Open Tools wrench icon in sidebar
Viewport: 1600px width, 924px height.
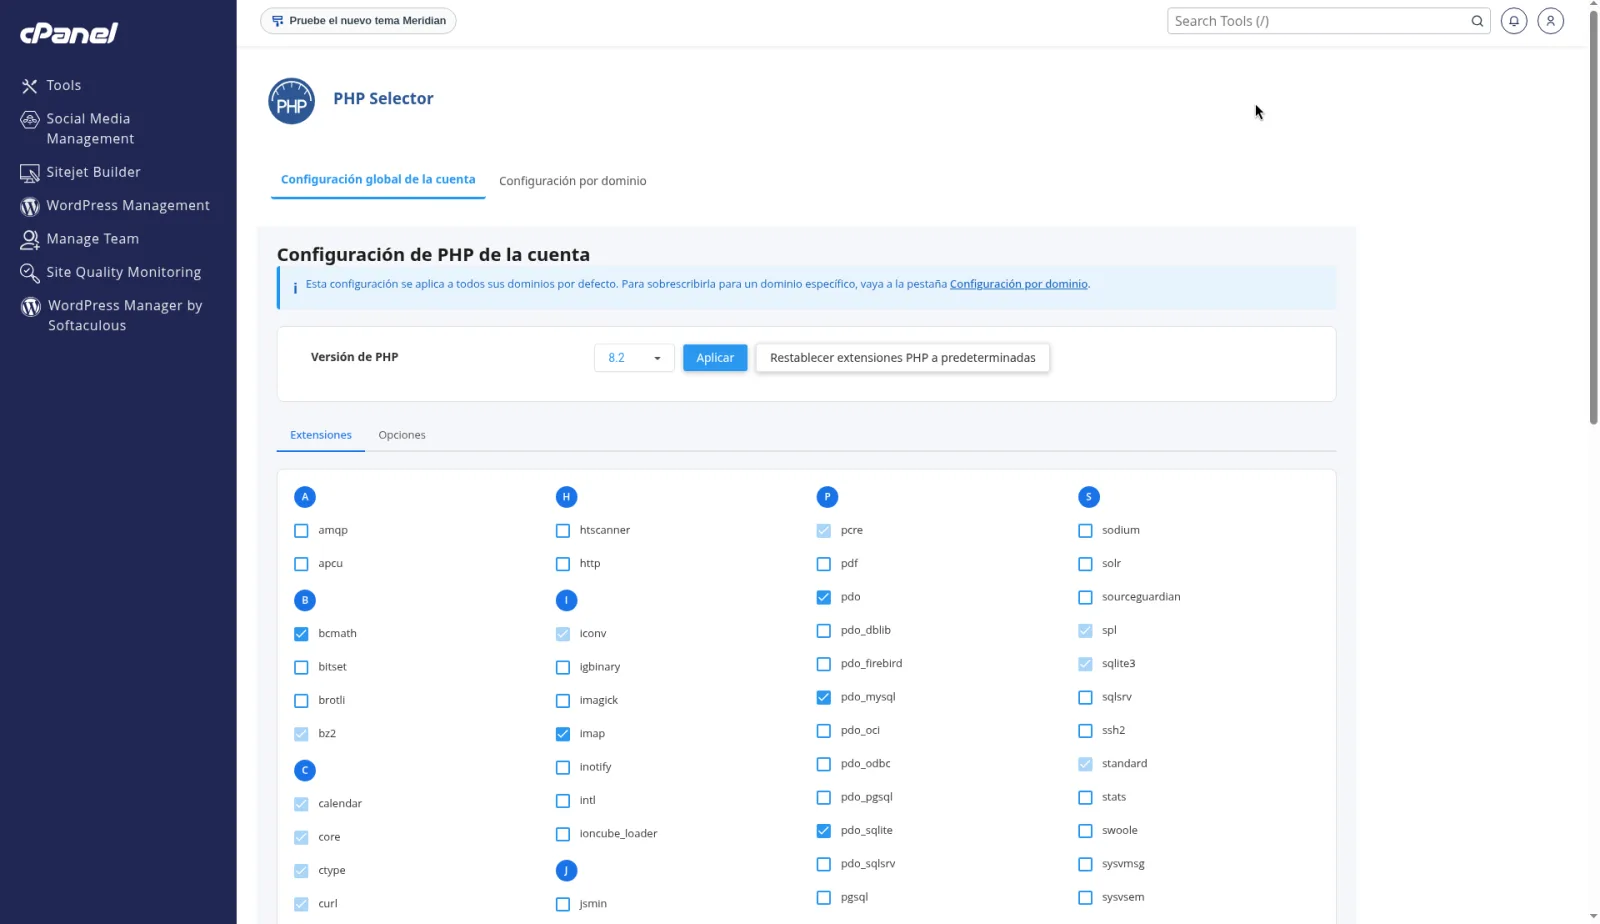click(30, 86)
